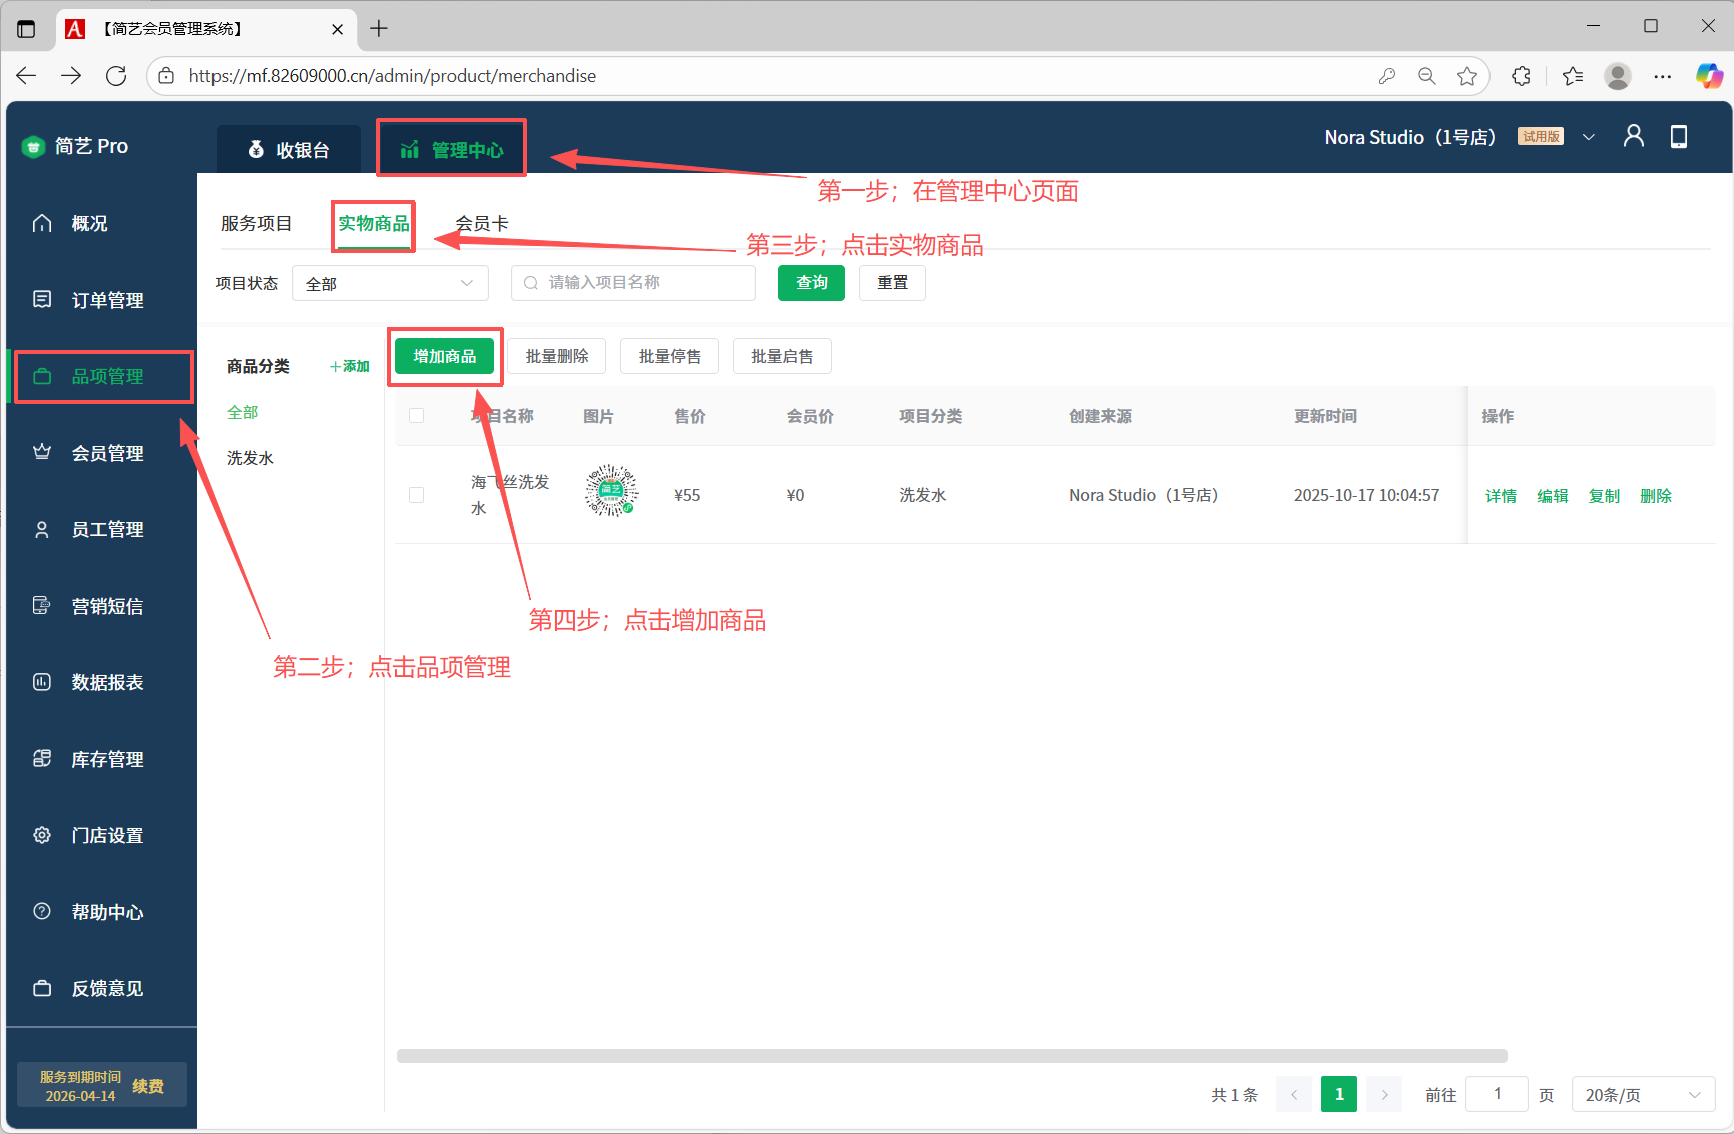Click the browser forward arrow
Viewport: 1734px width, 1134px height.
[71, 76]
